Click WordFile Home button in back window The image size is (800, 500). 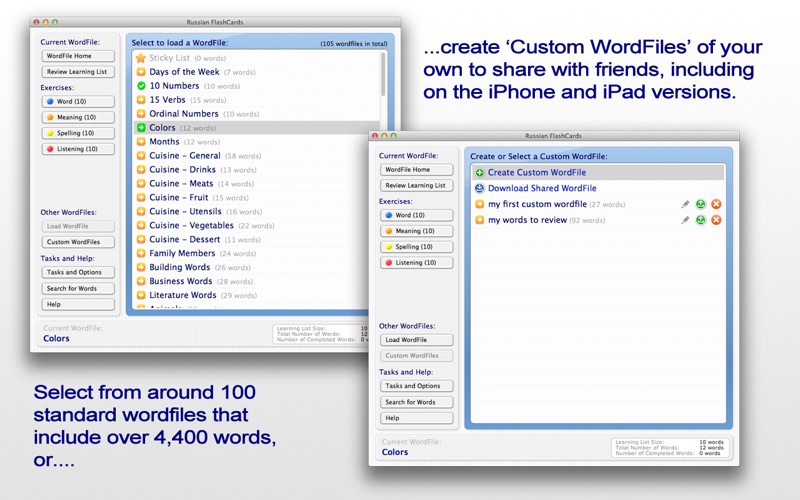coord(78,56)
